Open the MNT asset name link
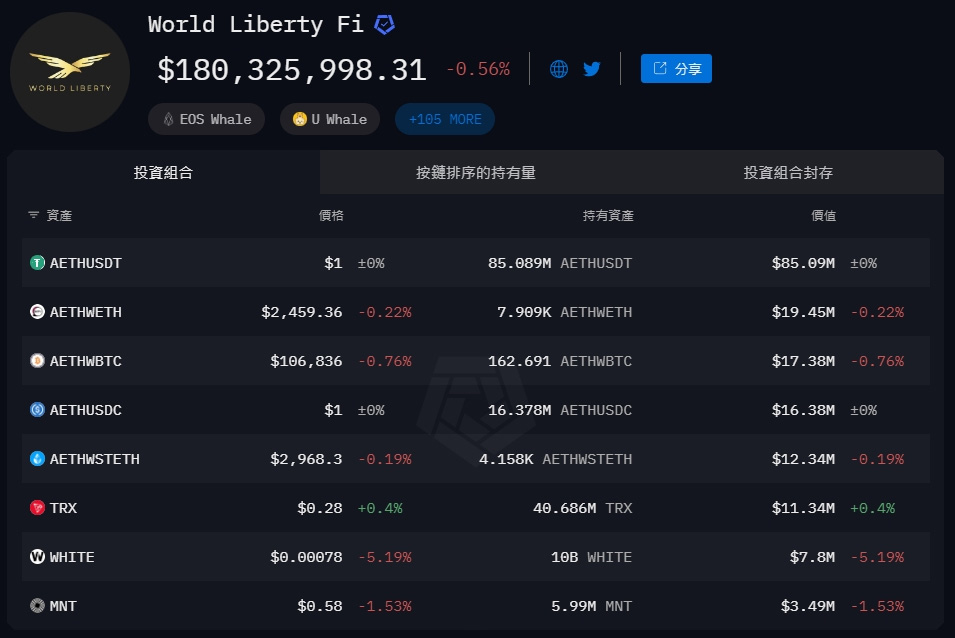Image resolution: width=955 pixels, height=638 pixels. pos(63,606)
